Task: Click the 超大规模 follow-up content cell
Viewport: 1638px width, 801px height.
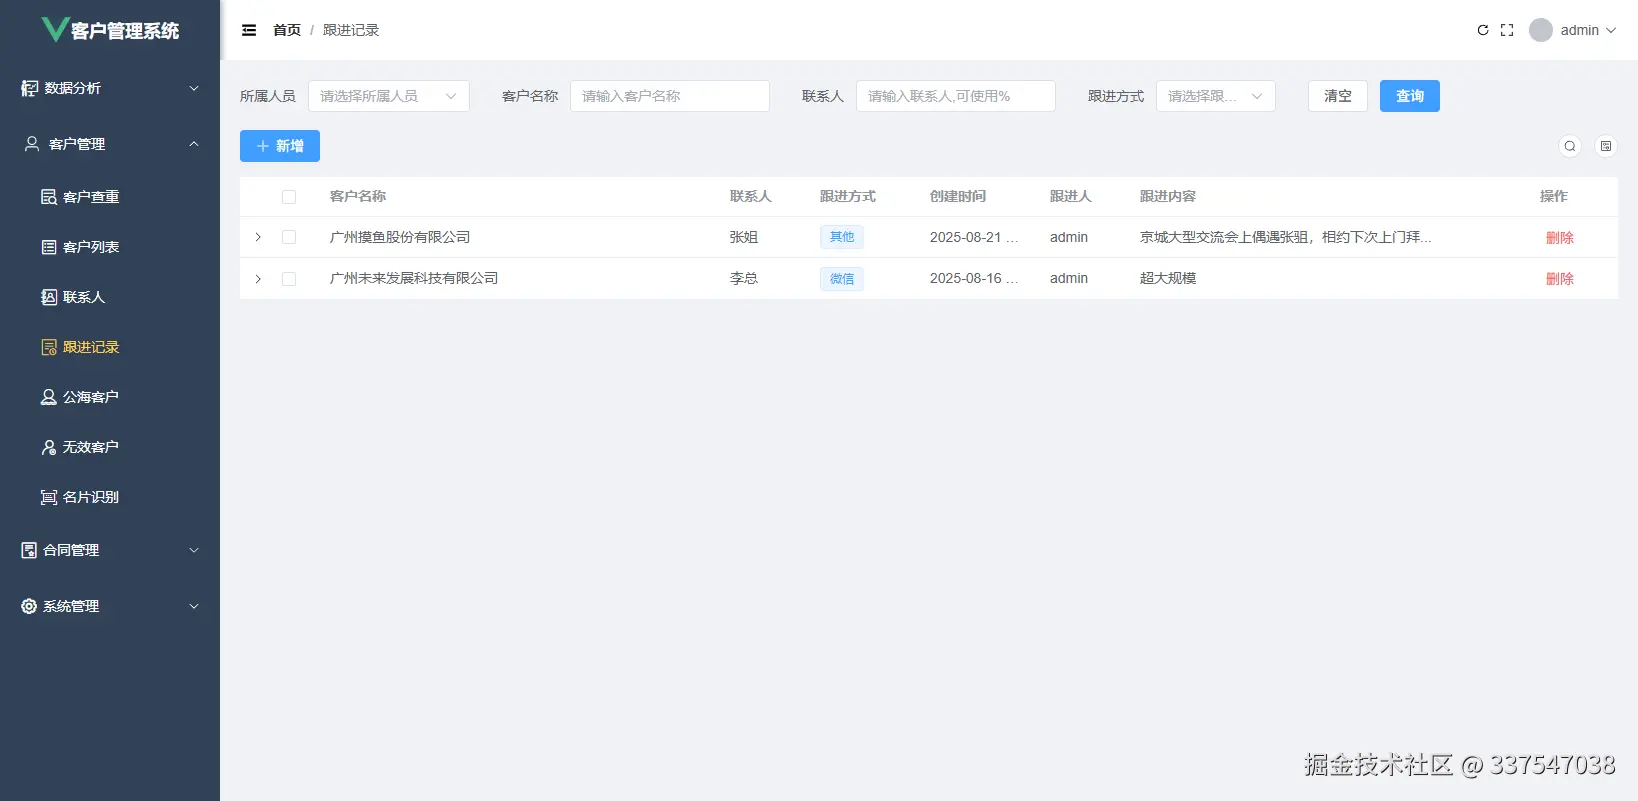Action: [x=1168, y=279]
